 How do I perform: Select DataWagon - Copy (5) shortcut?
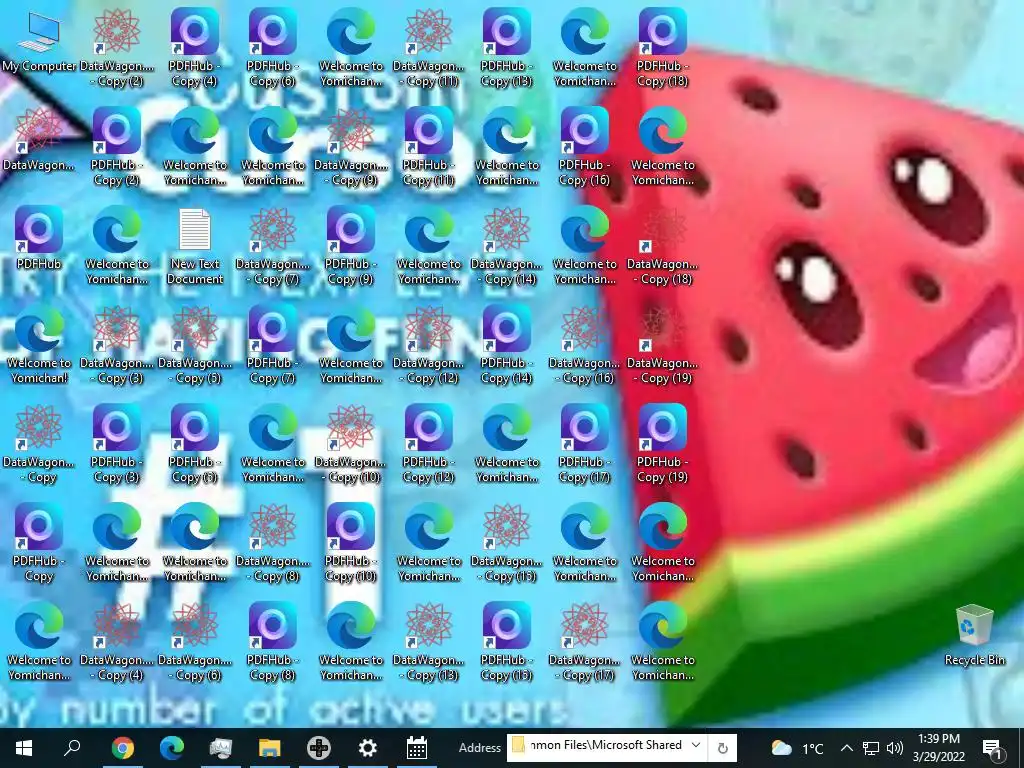click(x=195, y=346)
